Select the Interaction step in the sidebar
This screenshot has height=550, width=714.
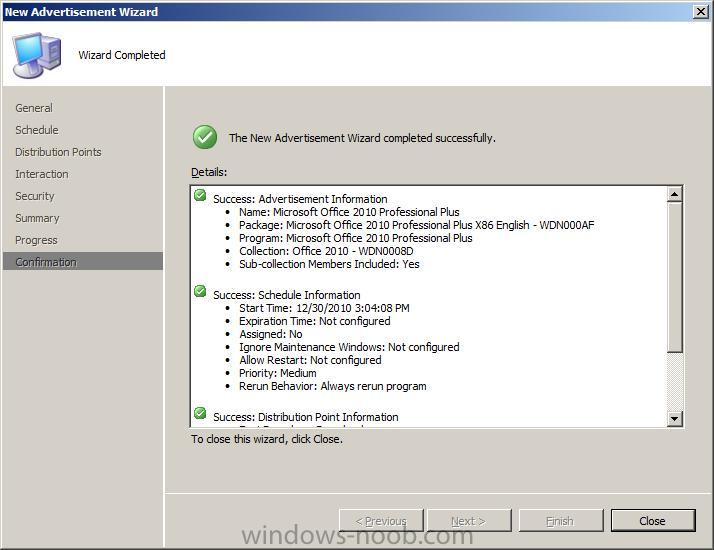pos(42,174)
